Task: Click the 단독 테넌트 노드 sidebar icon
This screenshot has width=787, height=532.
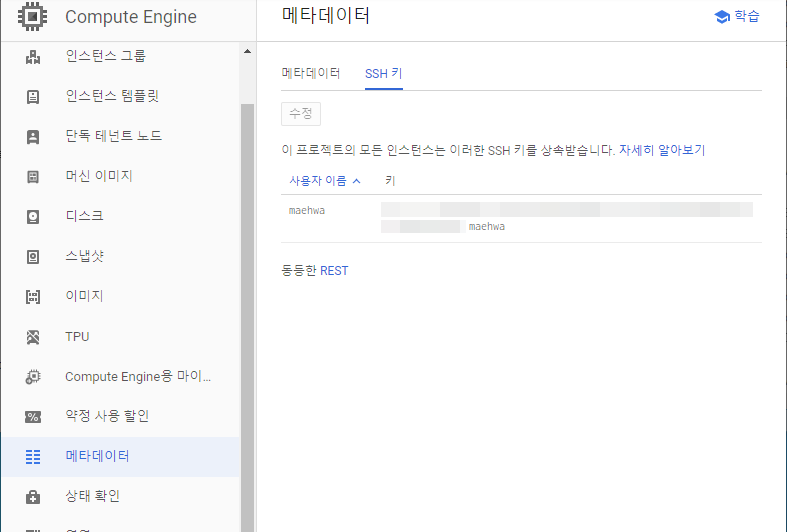Action: point(33,137)
